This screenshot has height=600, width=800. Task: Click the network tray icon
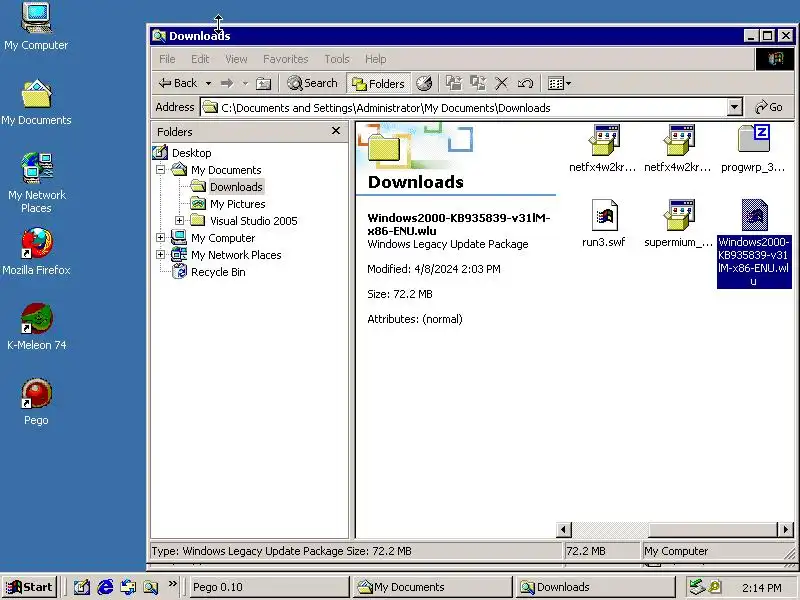tap(696, 587)
